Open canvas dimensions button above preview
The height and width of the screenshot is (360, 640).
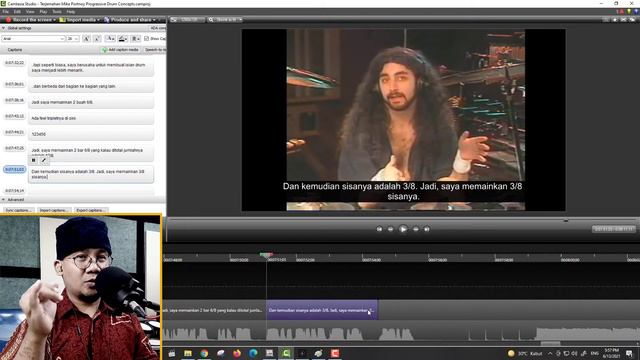(186, 20)
